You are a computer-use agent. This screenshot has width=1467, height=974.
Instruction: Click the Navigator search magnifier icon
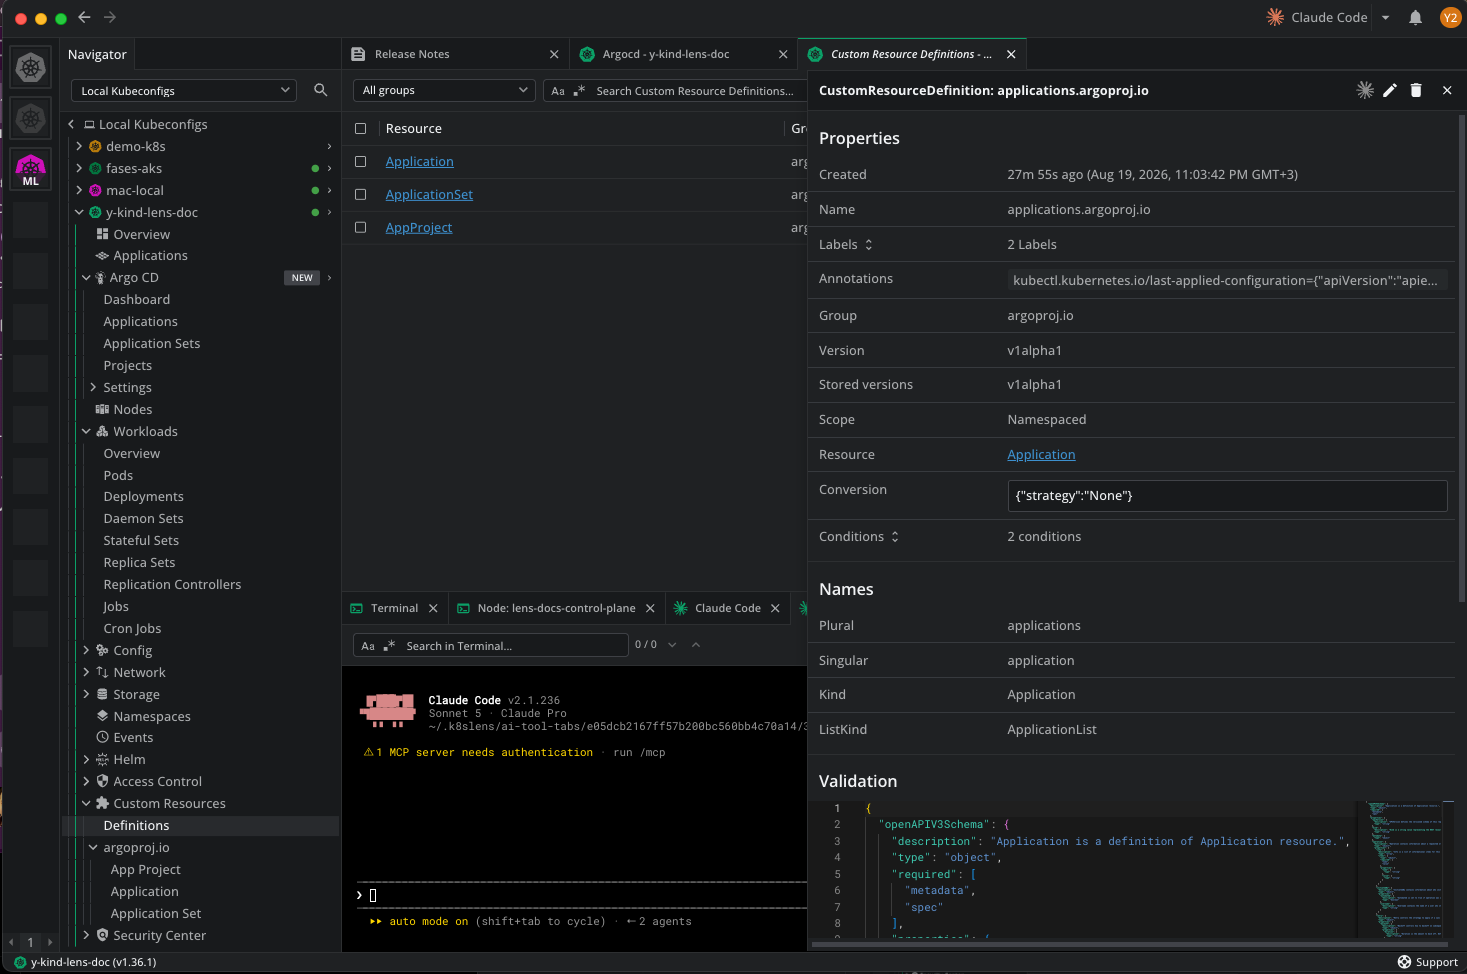pyautogui.click(x=320, y=90)
